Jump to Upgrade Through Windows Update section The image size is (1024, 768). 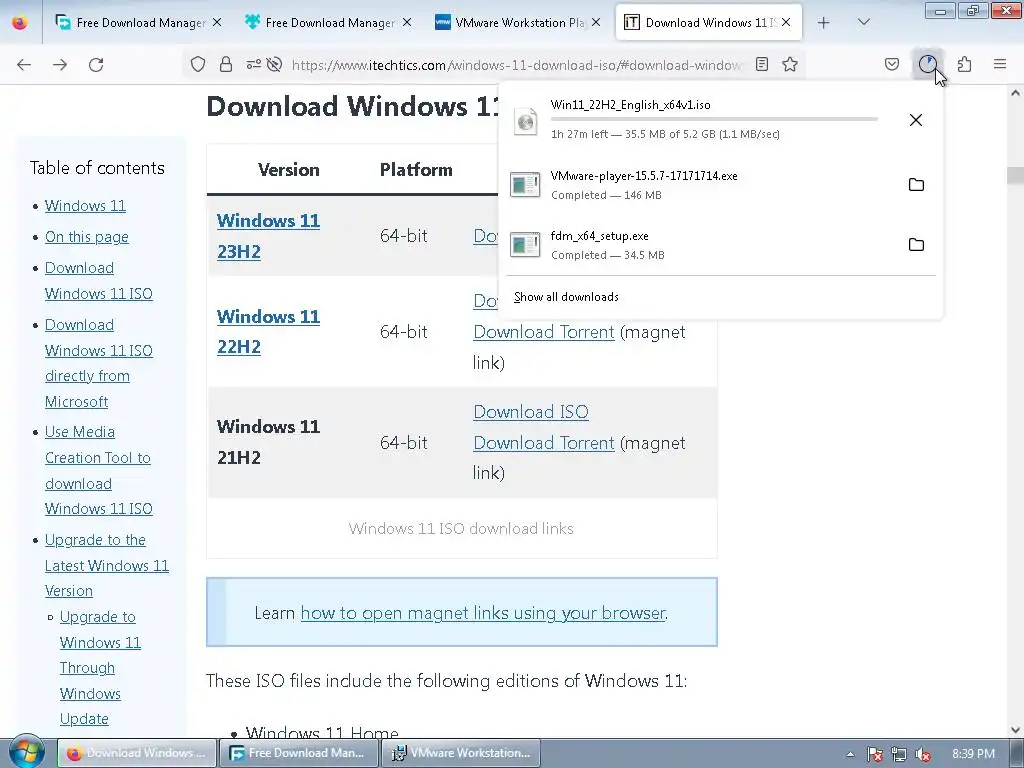pos(100,668)
